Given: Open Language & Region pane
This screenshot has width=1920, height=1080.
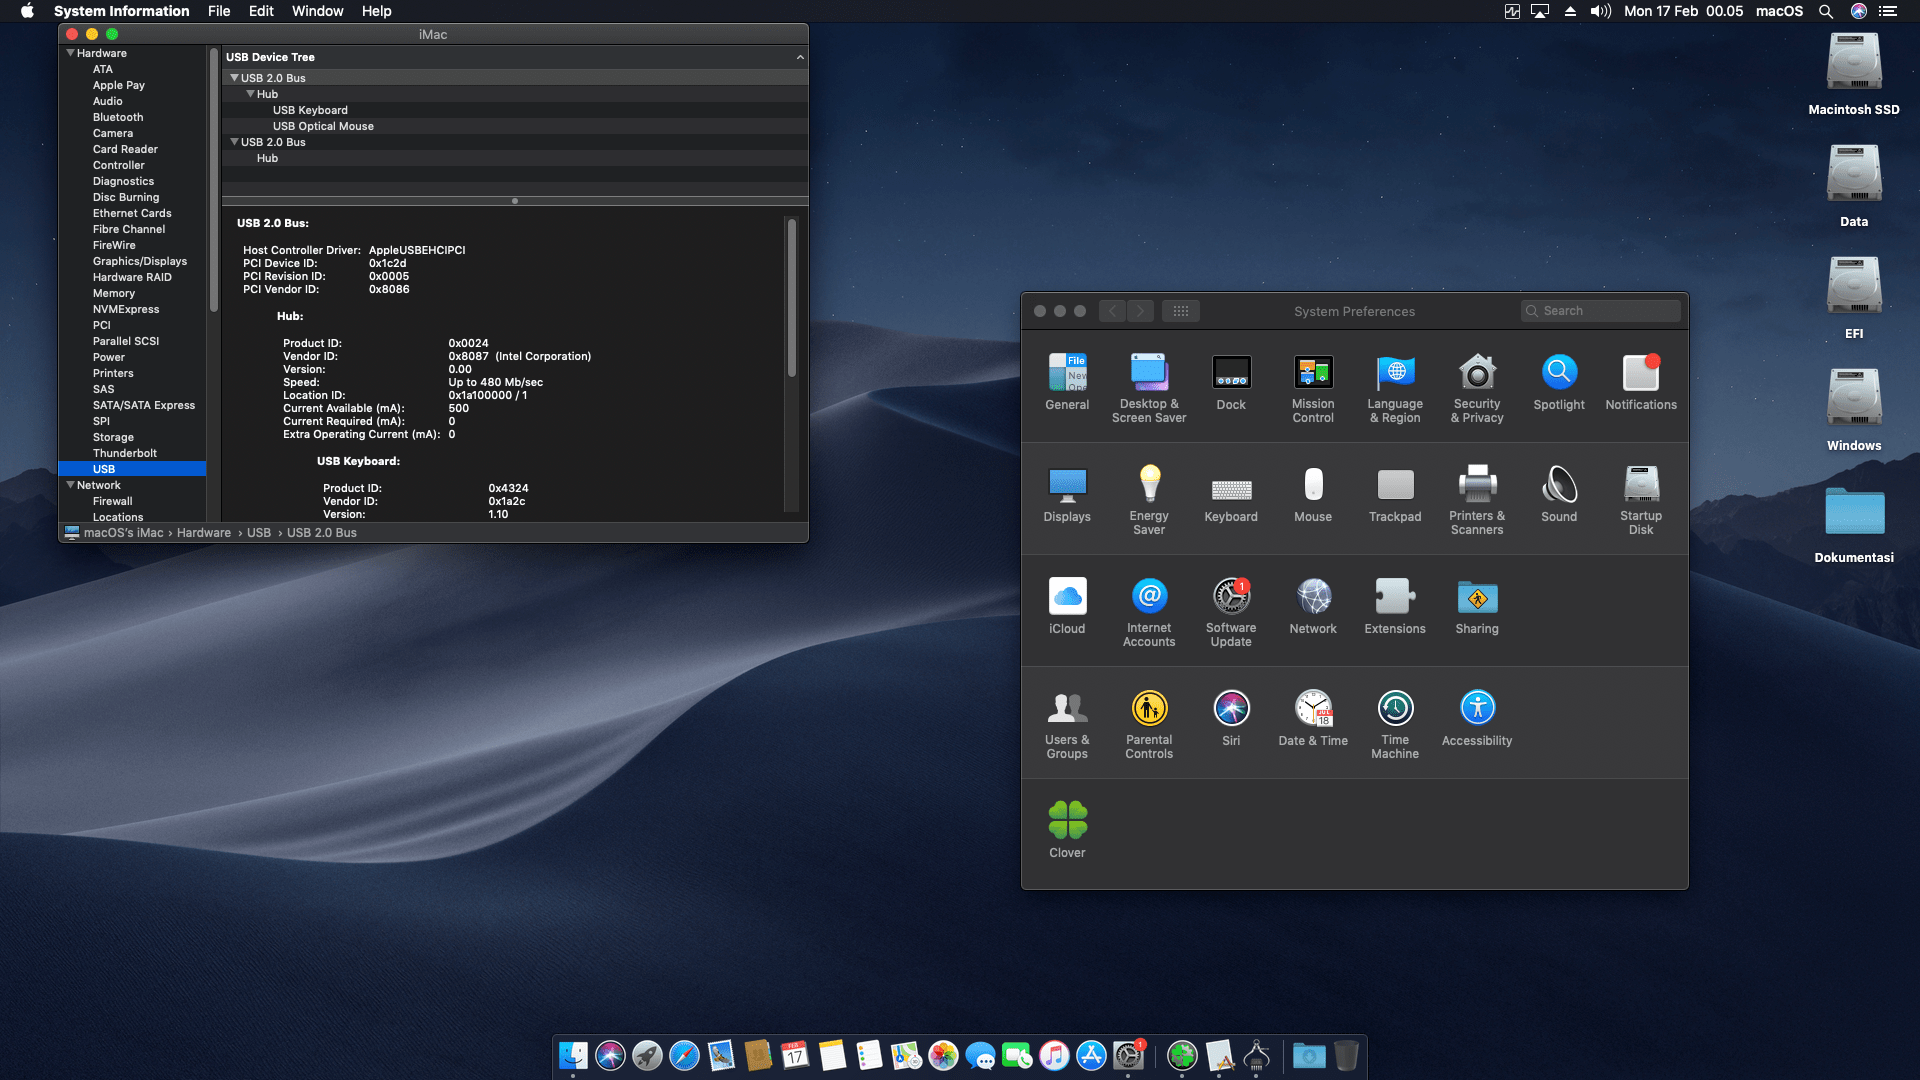Looking at the screenshot, I should [1395, 388].
